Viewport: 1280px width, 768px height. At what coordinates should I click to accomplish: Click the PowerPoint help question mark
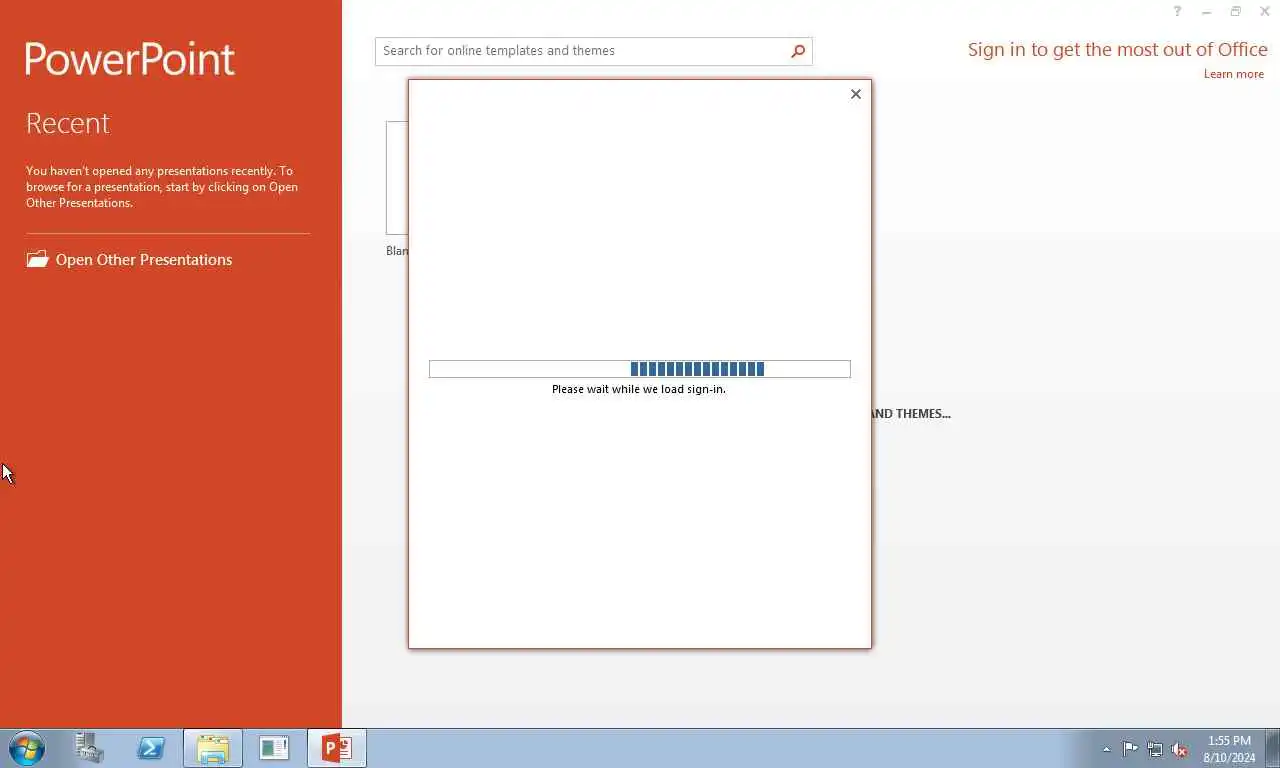[1177, 12]
